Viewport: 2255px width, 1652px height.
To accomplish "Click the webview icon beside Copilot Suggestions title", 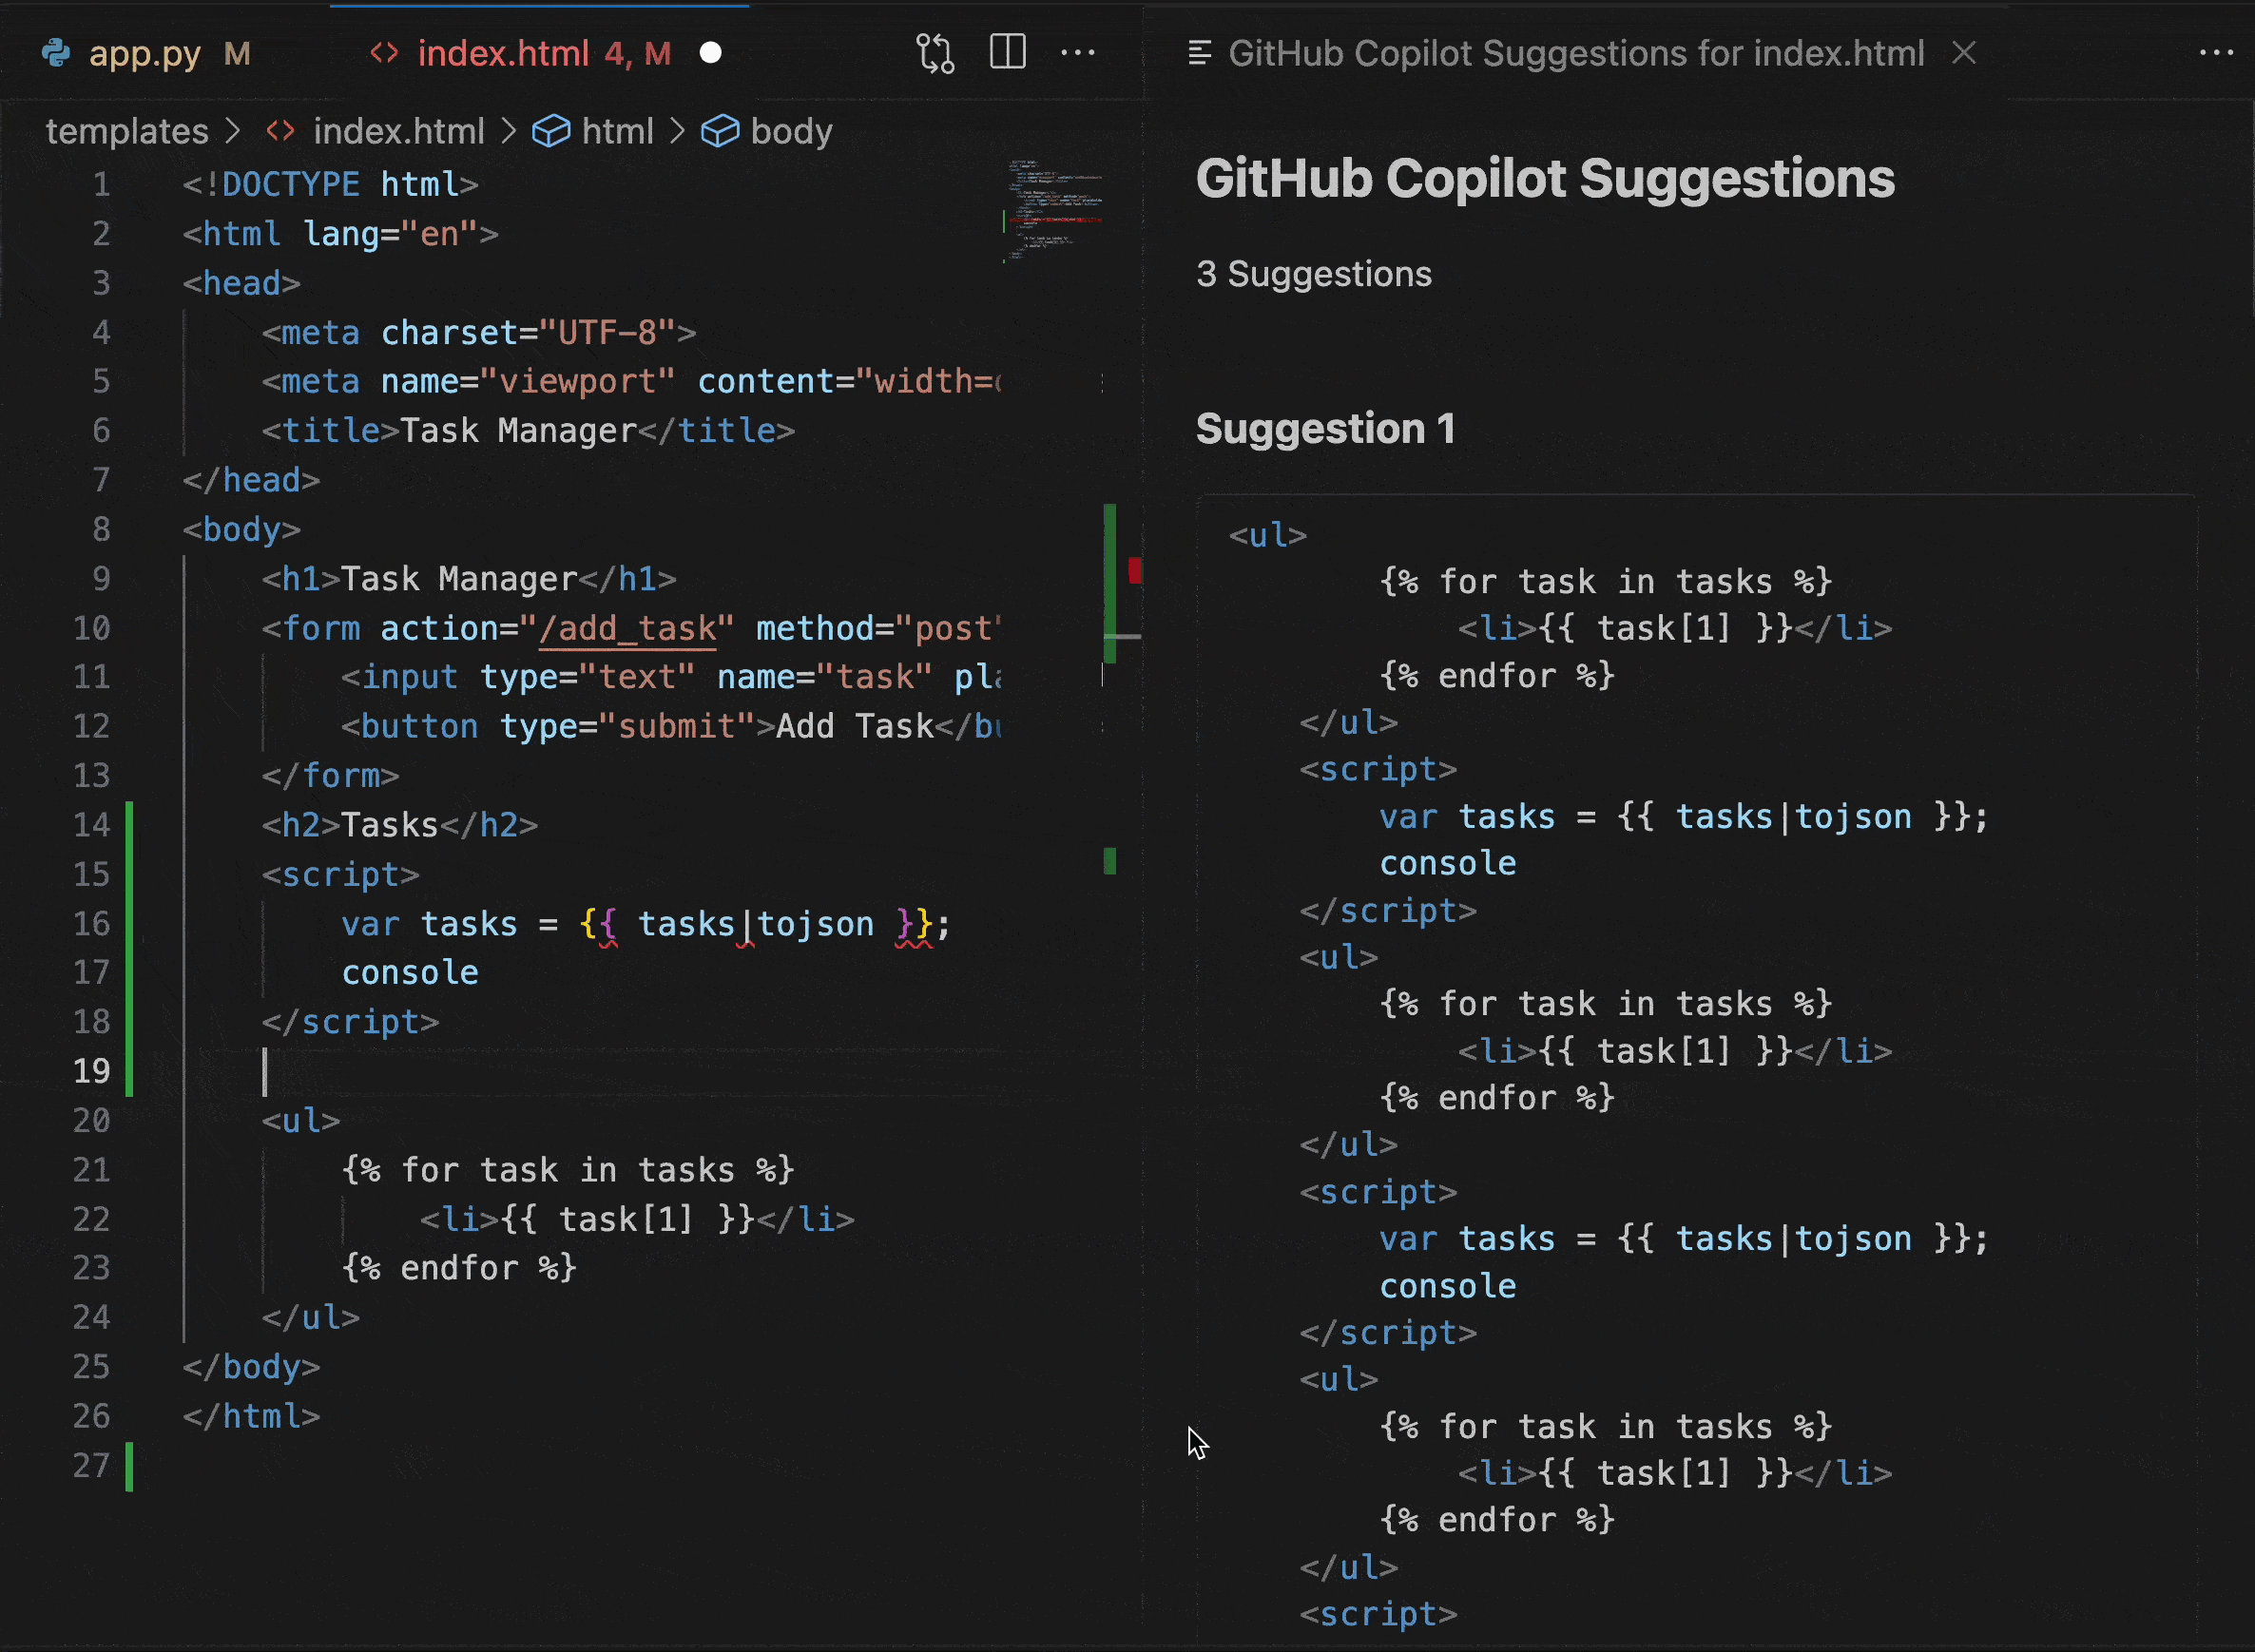I will 1198,53.
